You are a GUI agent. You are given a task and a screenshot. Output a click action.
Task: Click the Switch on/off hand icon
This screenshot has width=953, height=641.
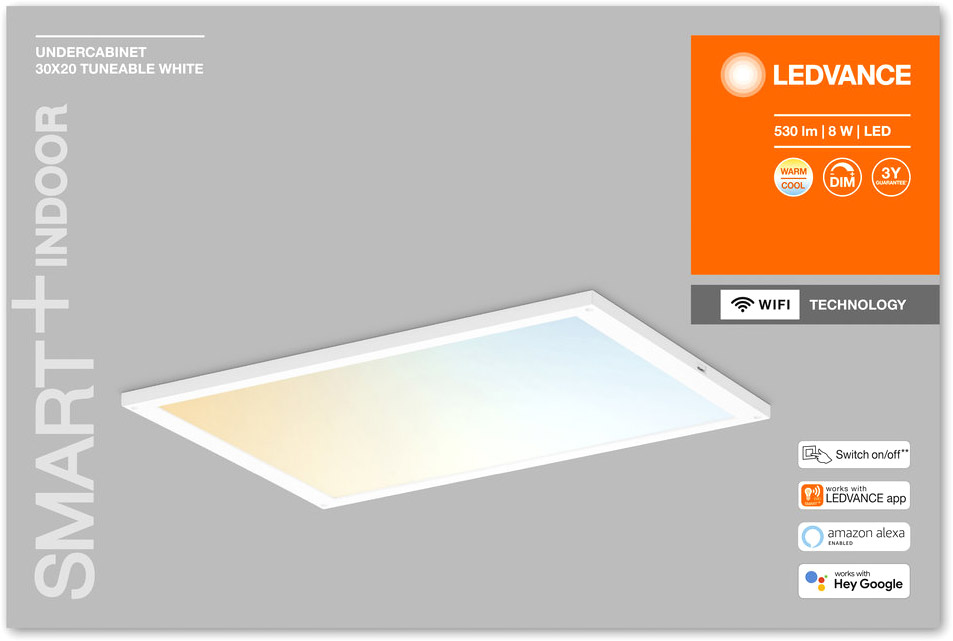[816, 454]
